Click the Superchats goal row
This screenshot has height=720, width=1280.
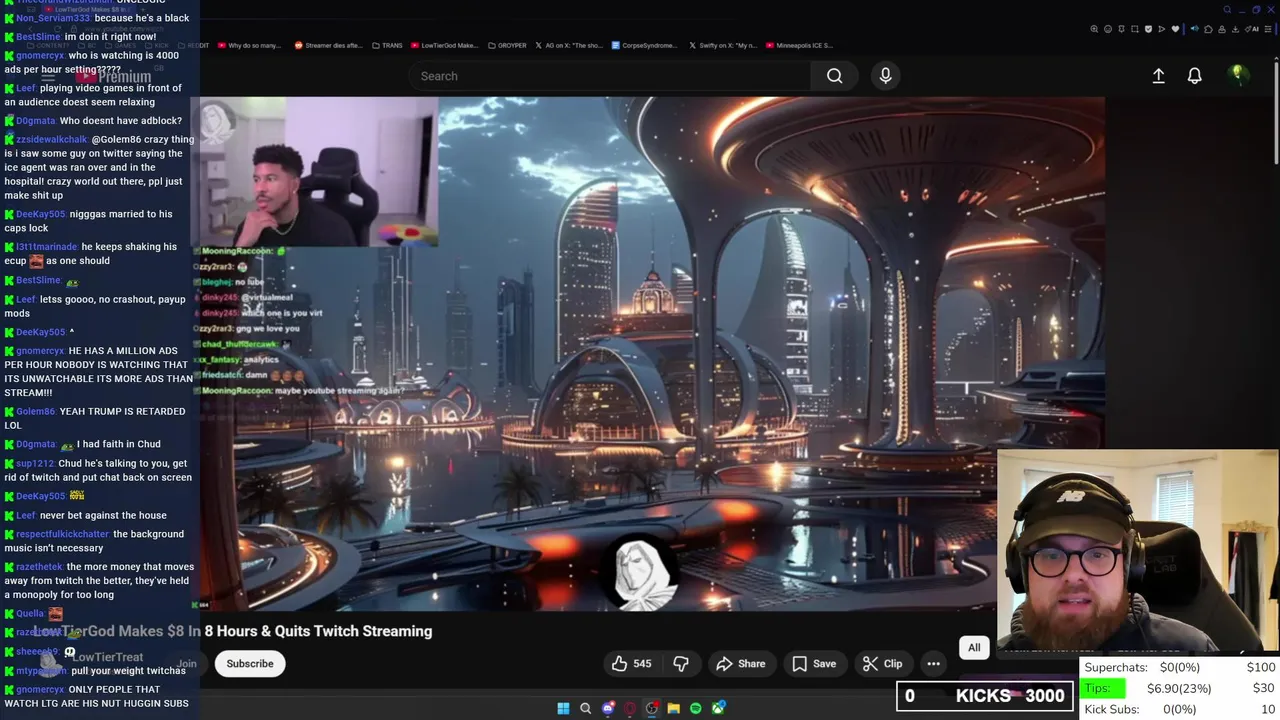[x=1180, y=667]
